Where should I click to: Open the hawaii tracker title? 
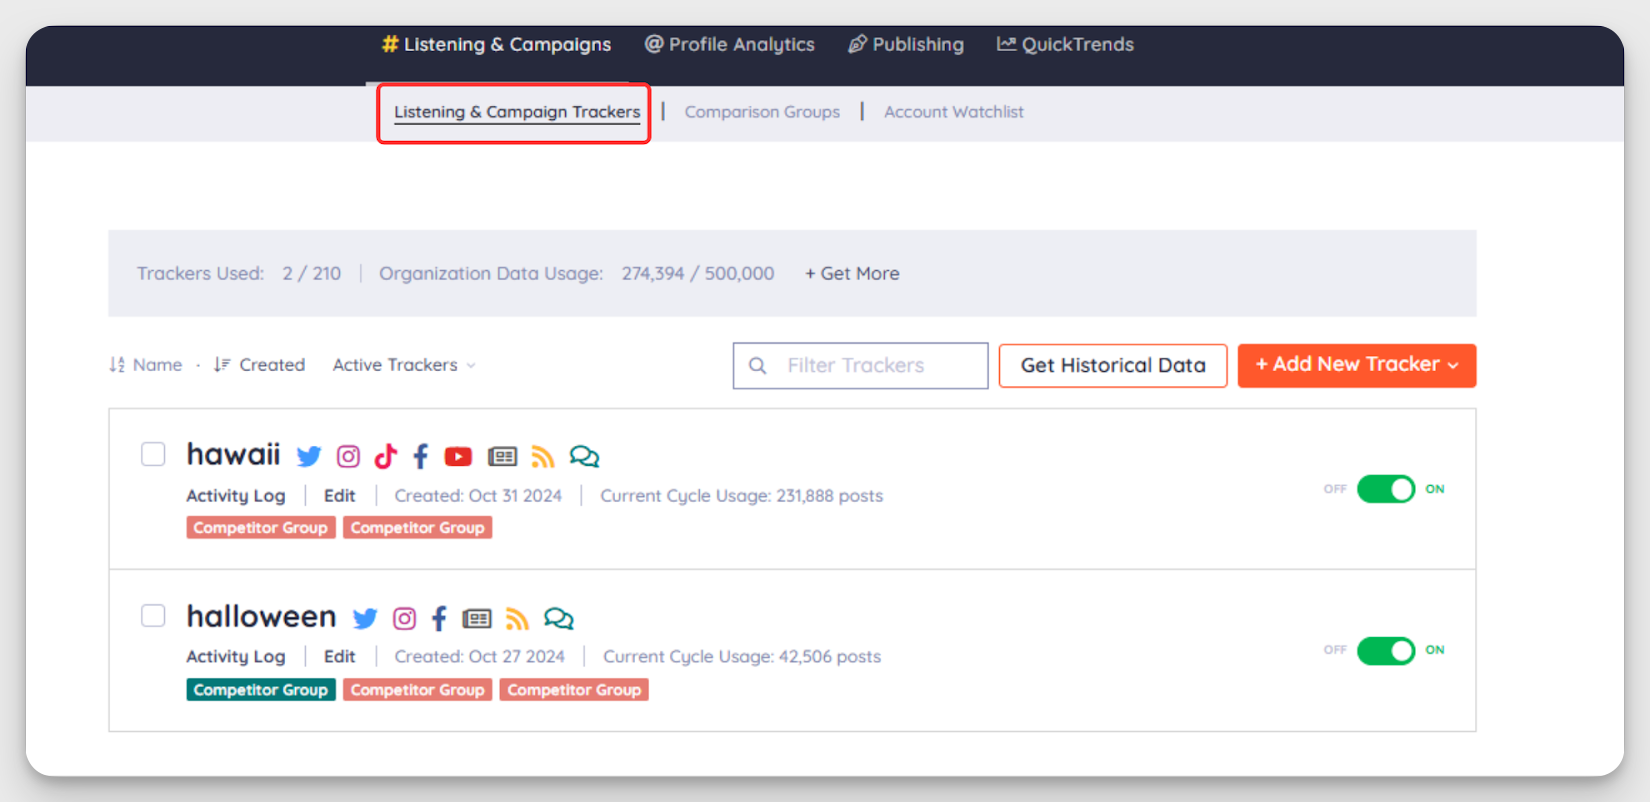point(233,455)
